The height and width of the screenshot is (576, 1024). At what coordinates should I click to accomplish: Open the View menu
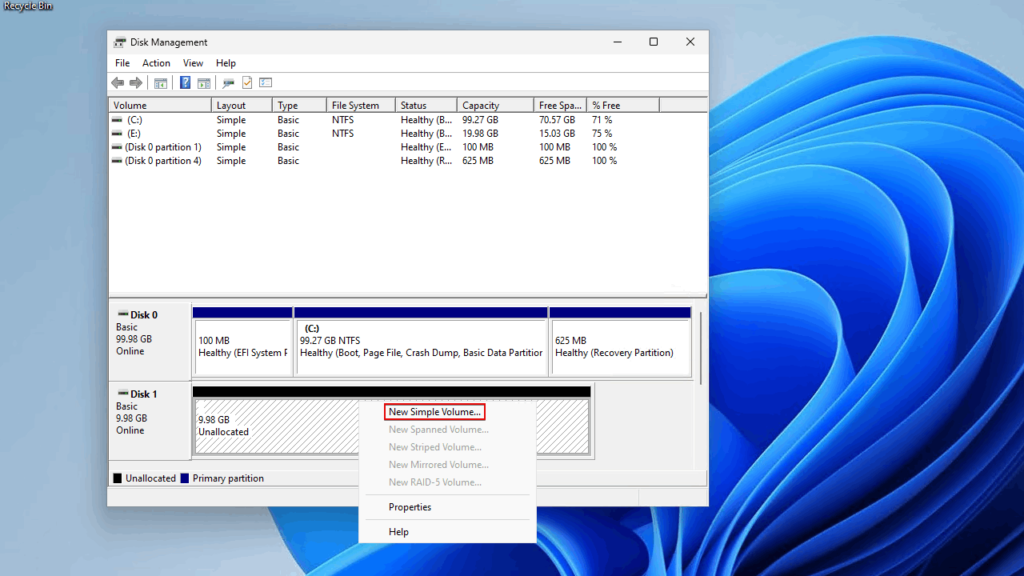(193, 62)
